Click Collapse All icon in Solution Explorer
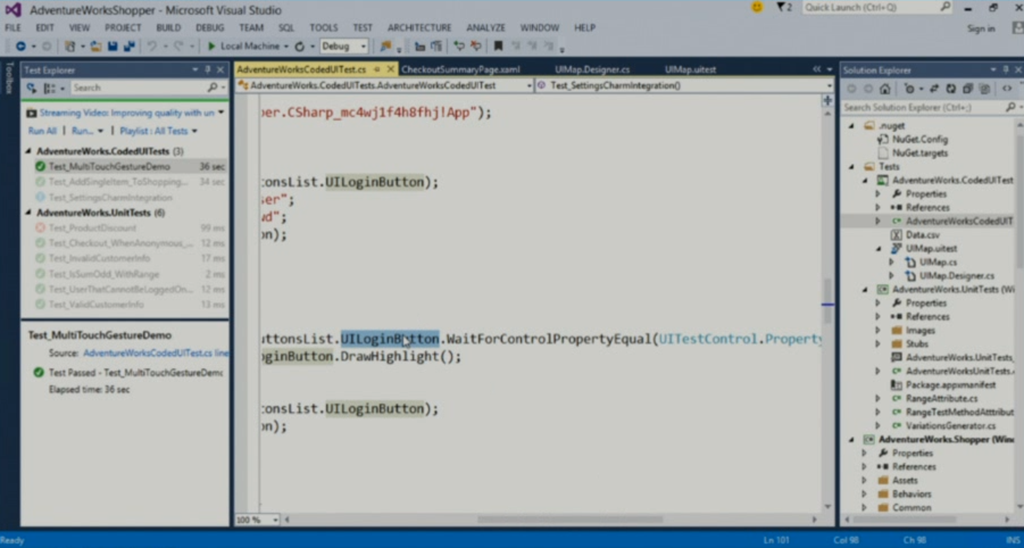The width and height of the screenshot is (1024, 548). 968,88
